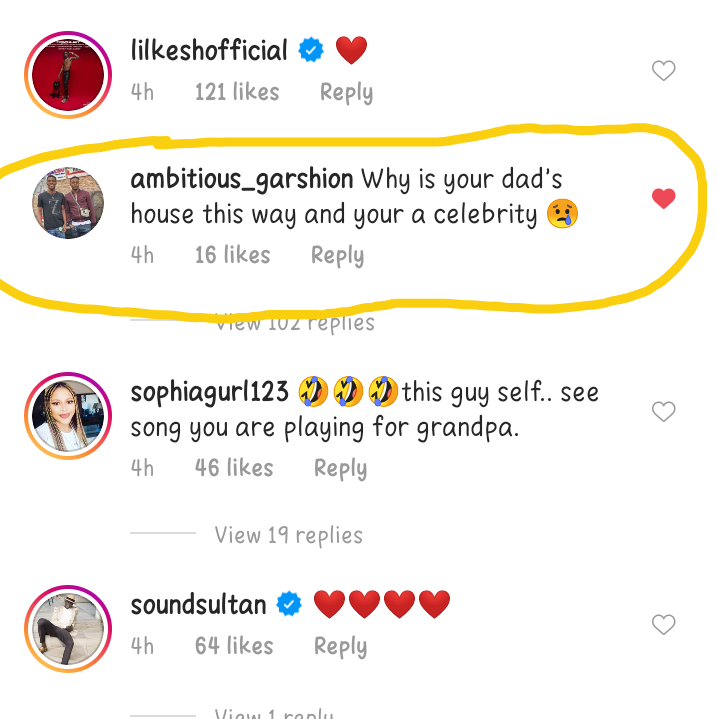
Task: Reply to ambitious_garshion's comment
Action: tap(337, 256)
